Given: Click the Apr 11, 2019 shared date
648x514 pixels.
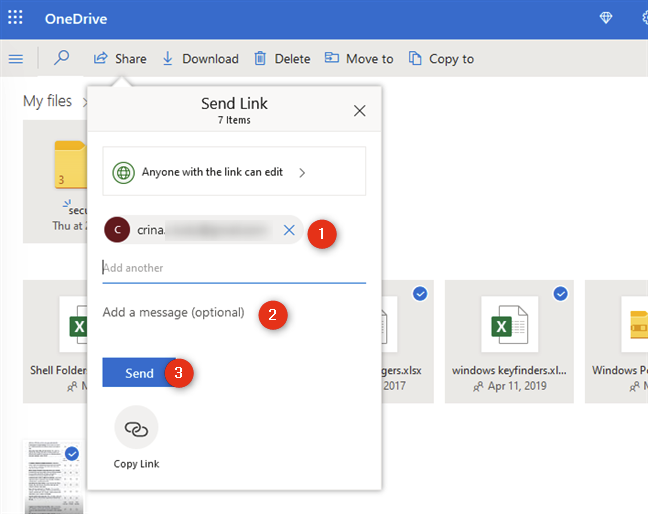Looking at the screenshot, I should pos(517,386).
